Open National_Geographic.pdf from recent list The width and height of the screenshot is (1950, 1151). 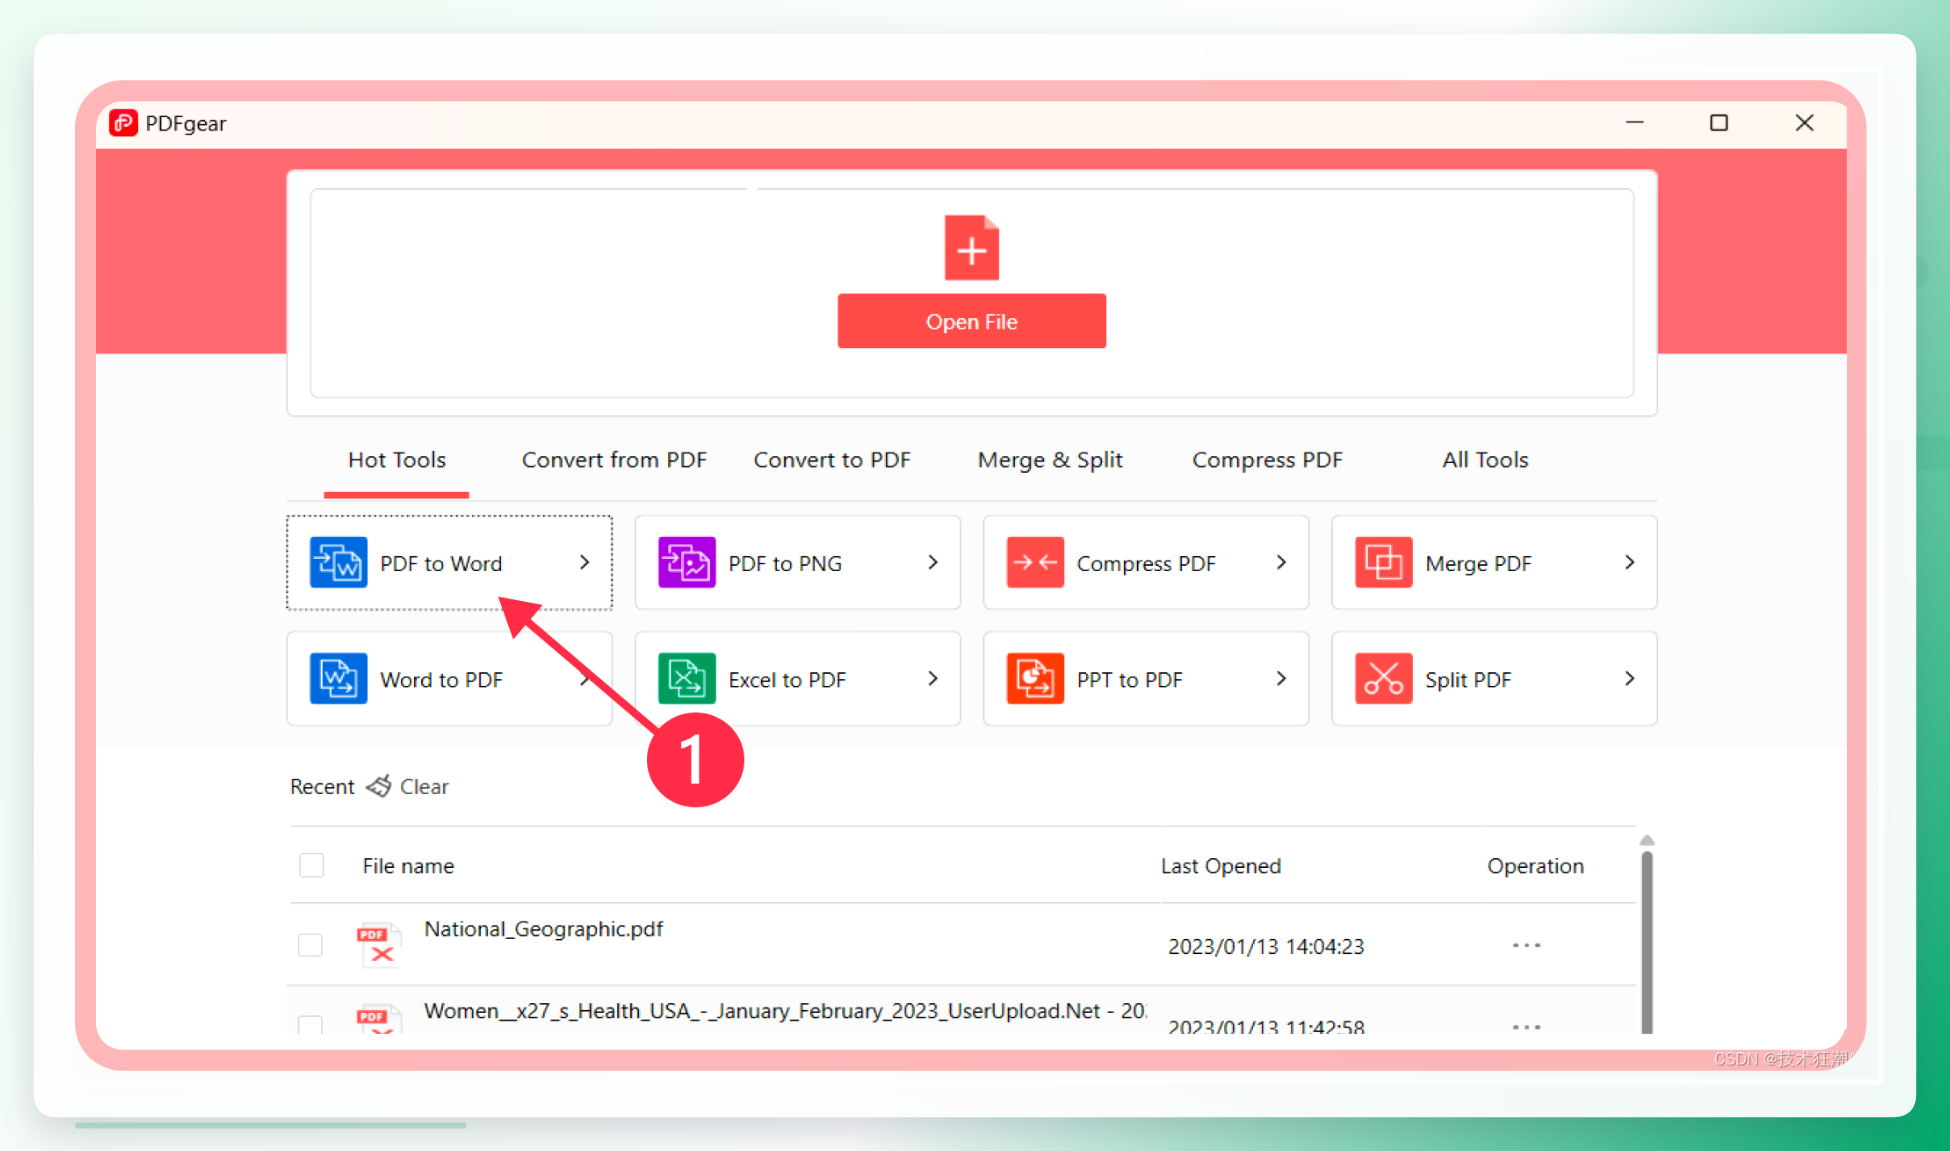click(x=543, y=929)
